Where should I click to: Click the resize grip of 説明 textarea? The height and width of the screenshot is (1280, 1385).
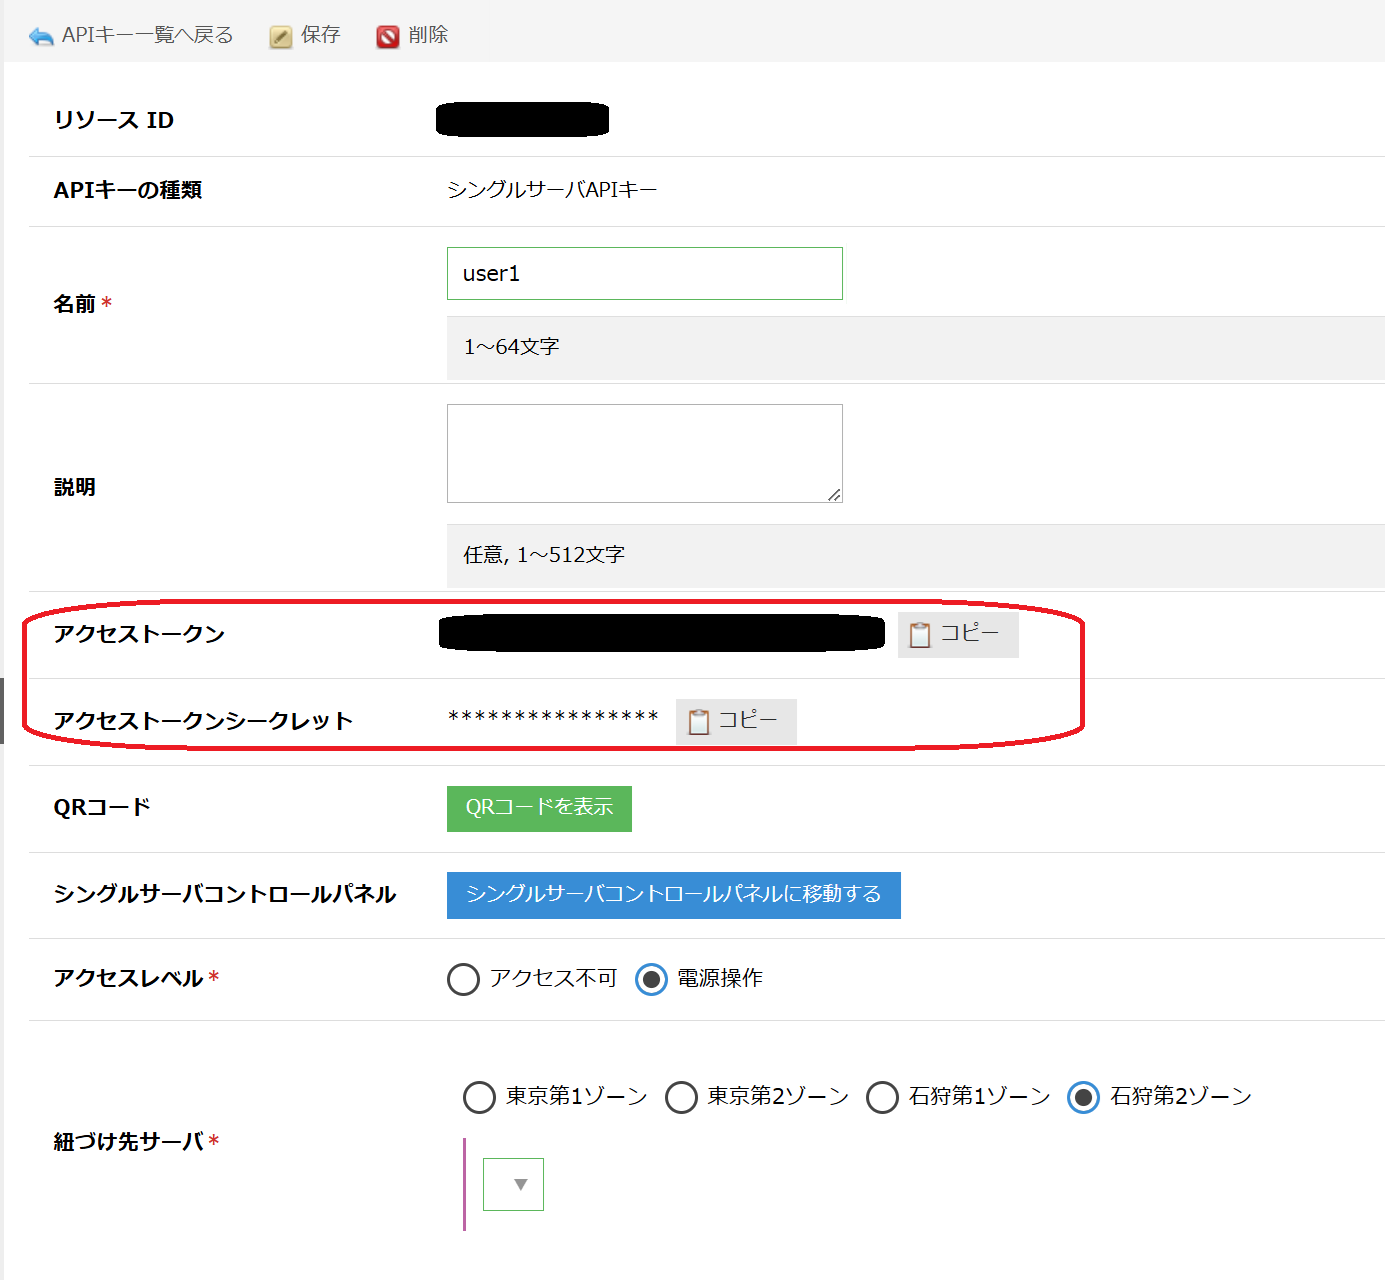(x=834, y=494)
